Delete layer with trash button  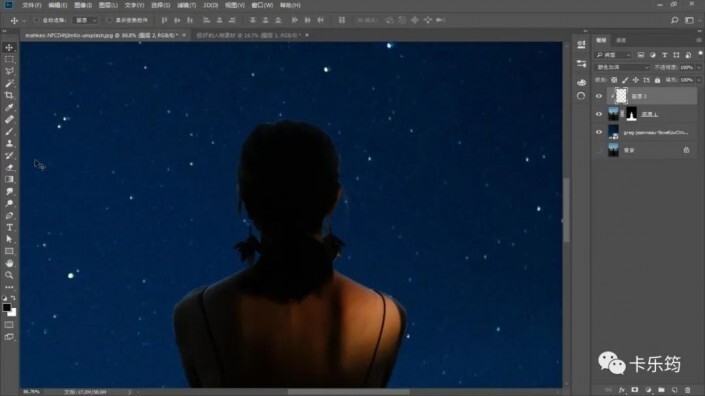pyautogui.click(x=687, y=390)
